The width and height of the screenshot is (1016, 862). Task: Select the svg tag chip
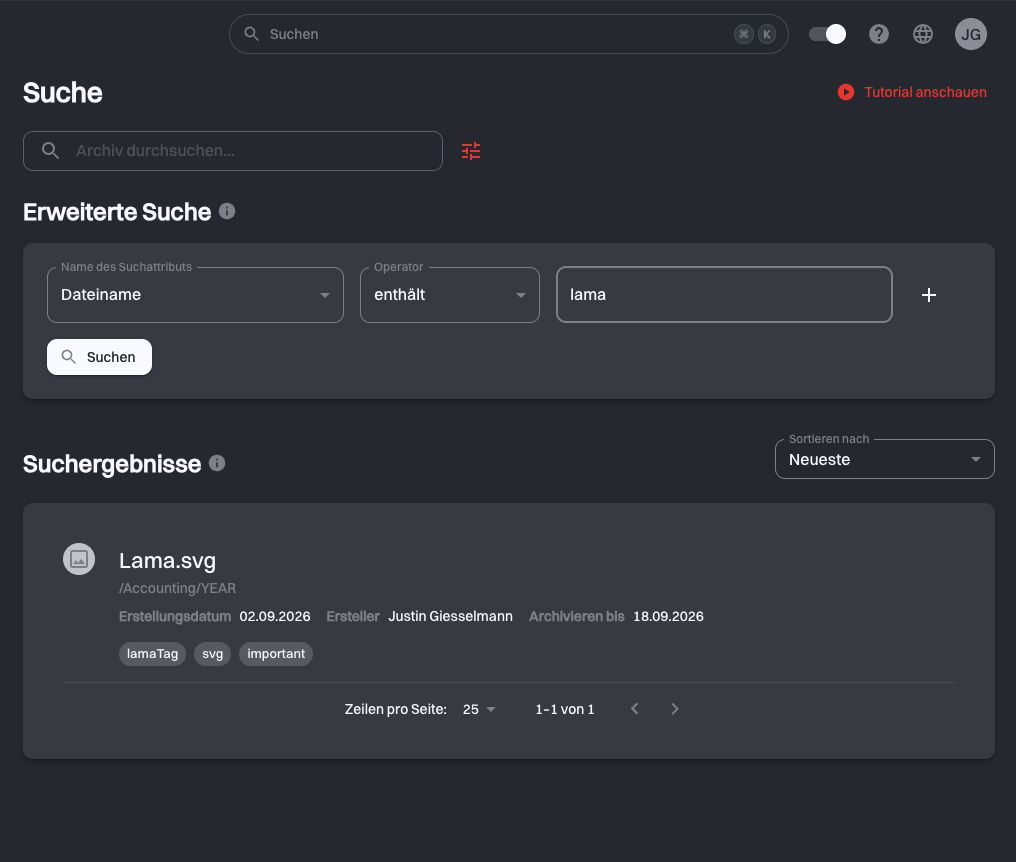tap(213, 653)
